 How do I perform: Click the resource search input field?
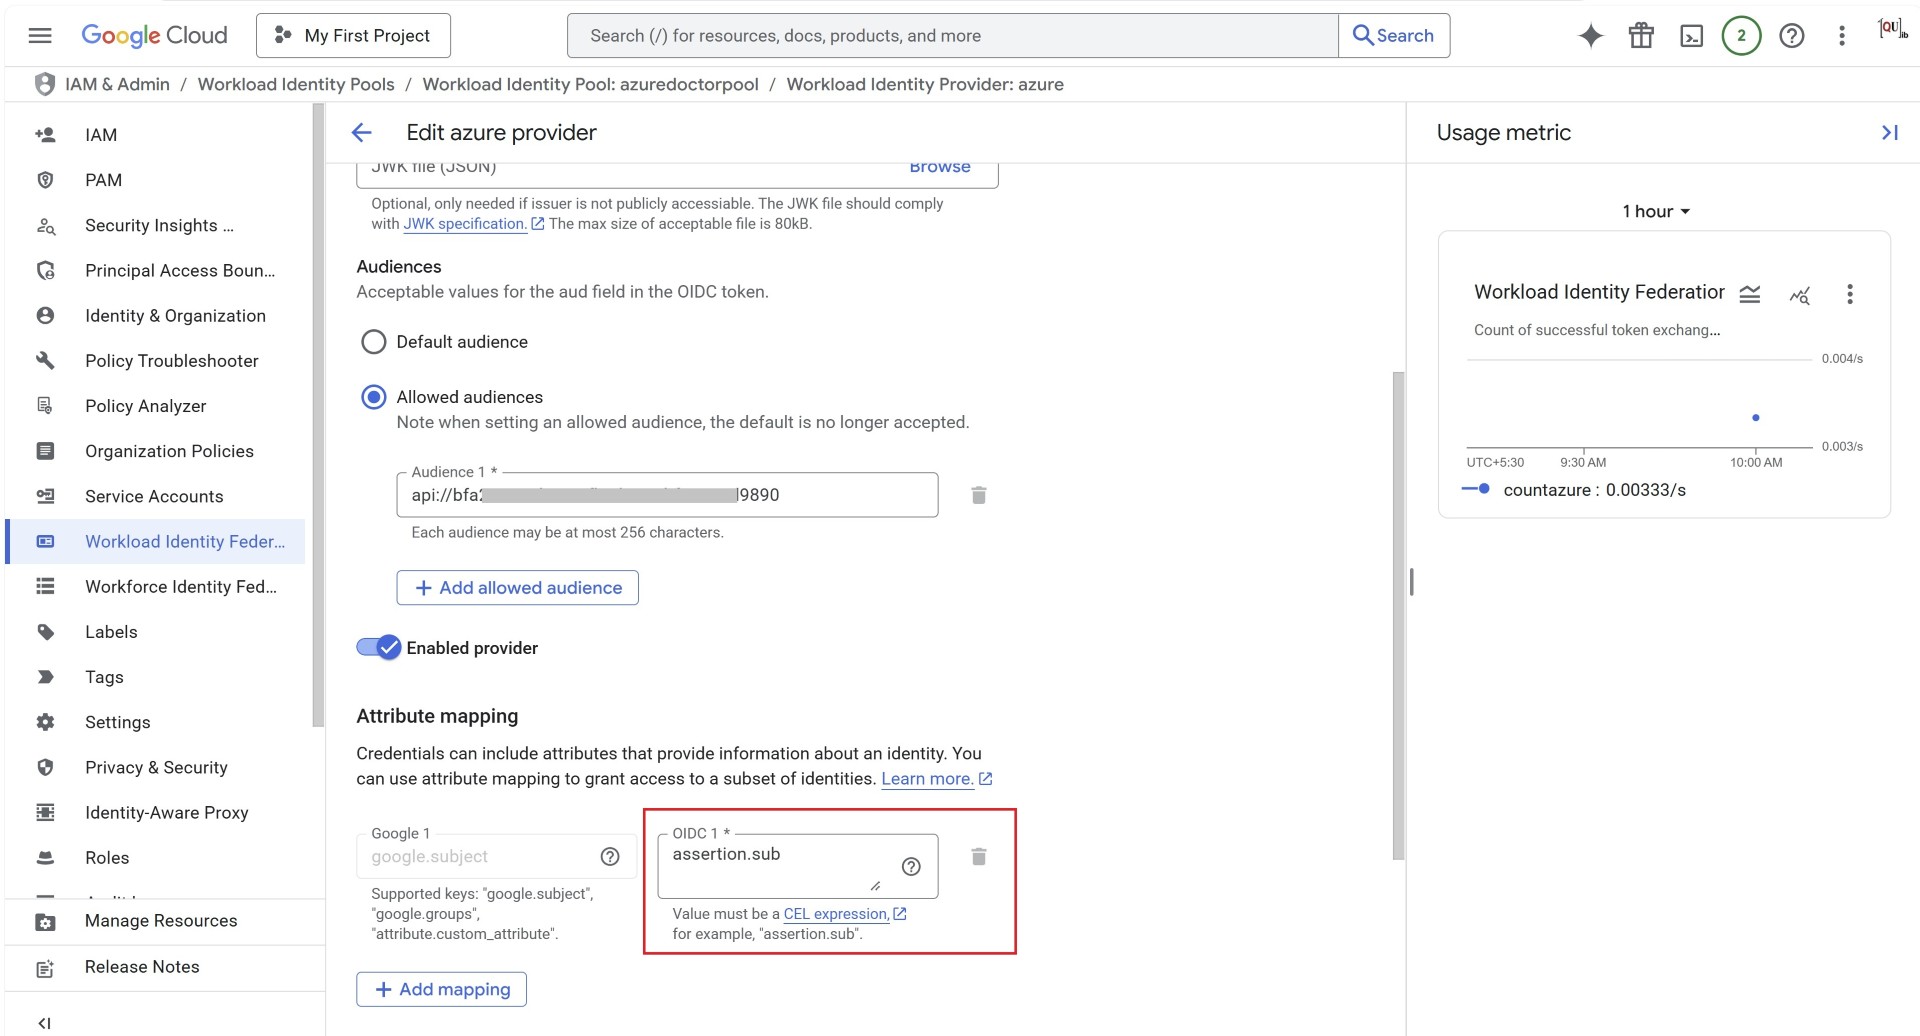(x=953, y=36)
